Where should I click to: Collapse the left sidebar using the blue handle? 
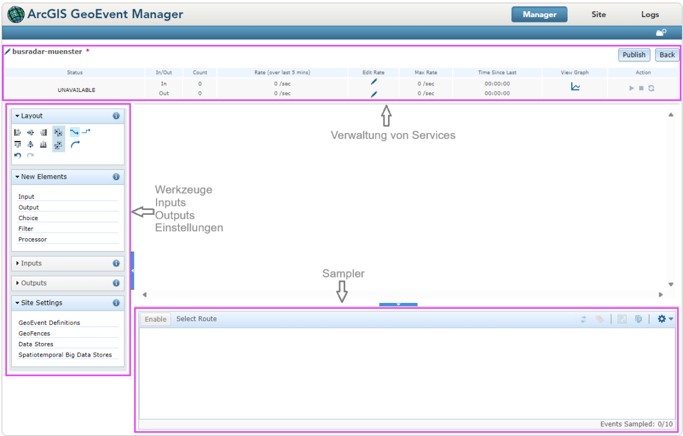[132, 270]
